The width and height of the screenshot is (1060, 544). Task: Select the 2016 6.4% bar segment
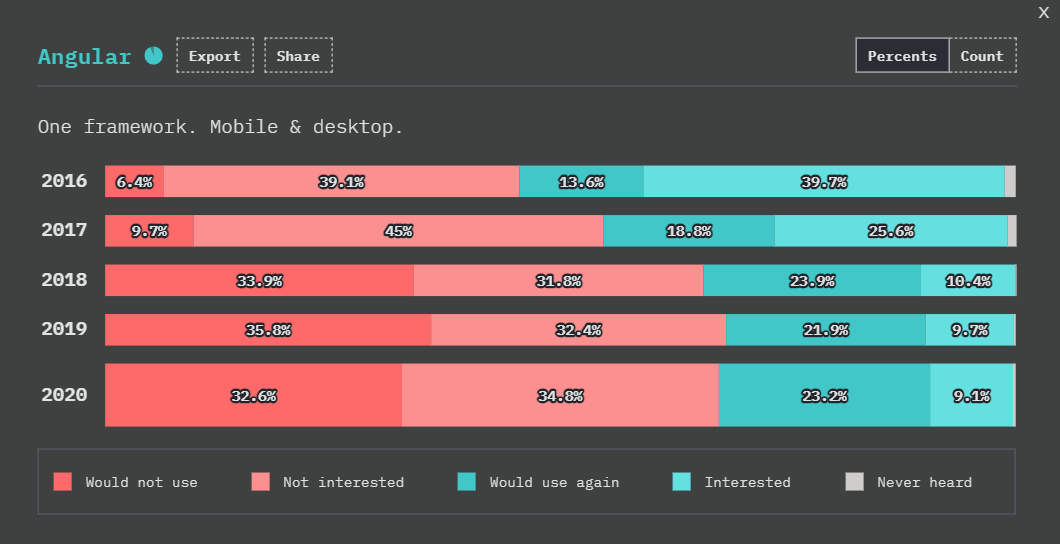135,181
